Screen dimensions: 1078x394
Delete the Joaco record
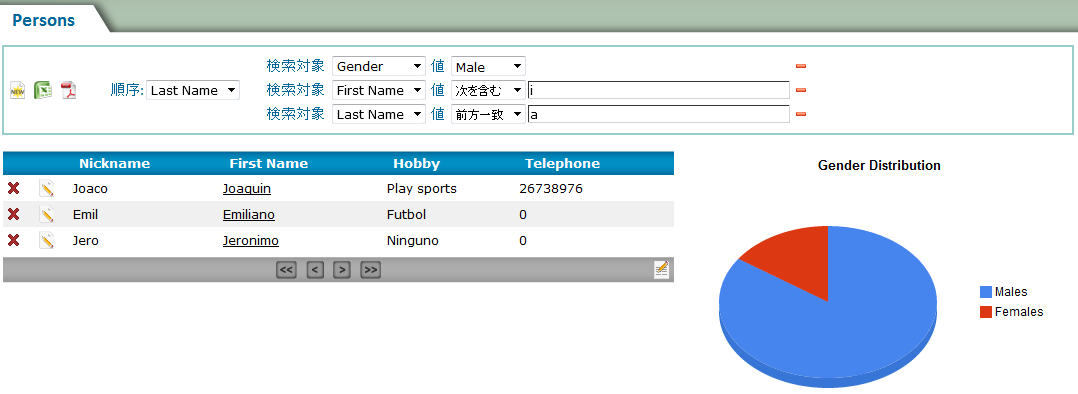coord(13,188)
